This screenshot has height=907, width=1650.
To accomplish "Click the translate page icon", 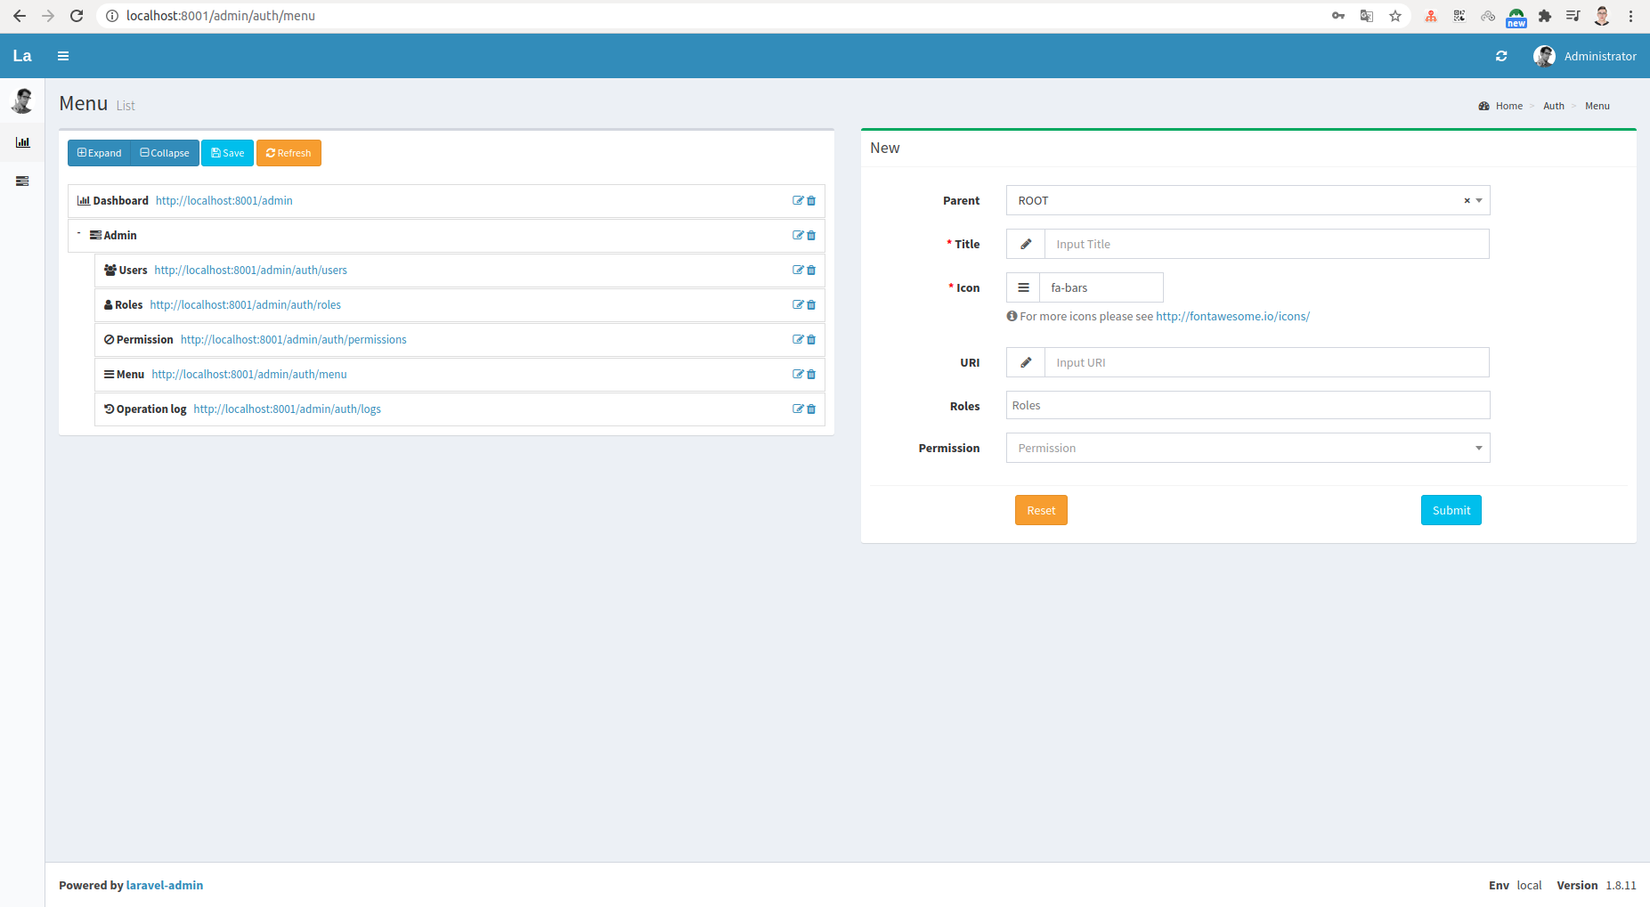I will (x=1367, y=16).
